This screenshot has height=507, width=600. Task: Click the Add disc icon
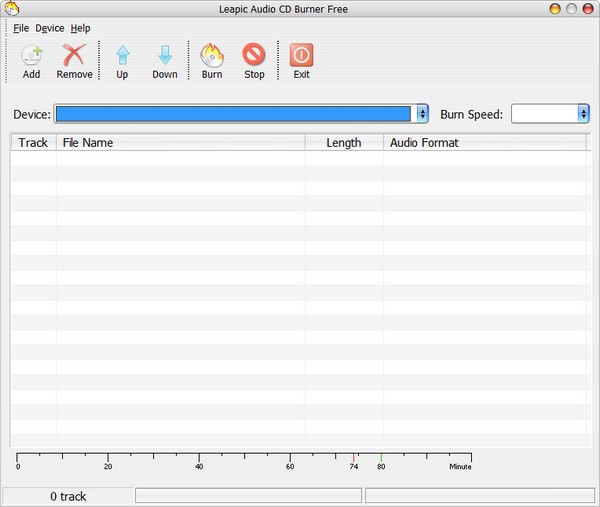31,55
